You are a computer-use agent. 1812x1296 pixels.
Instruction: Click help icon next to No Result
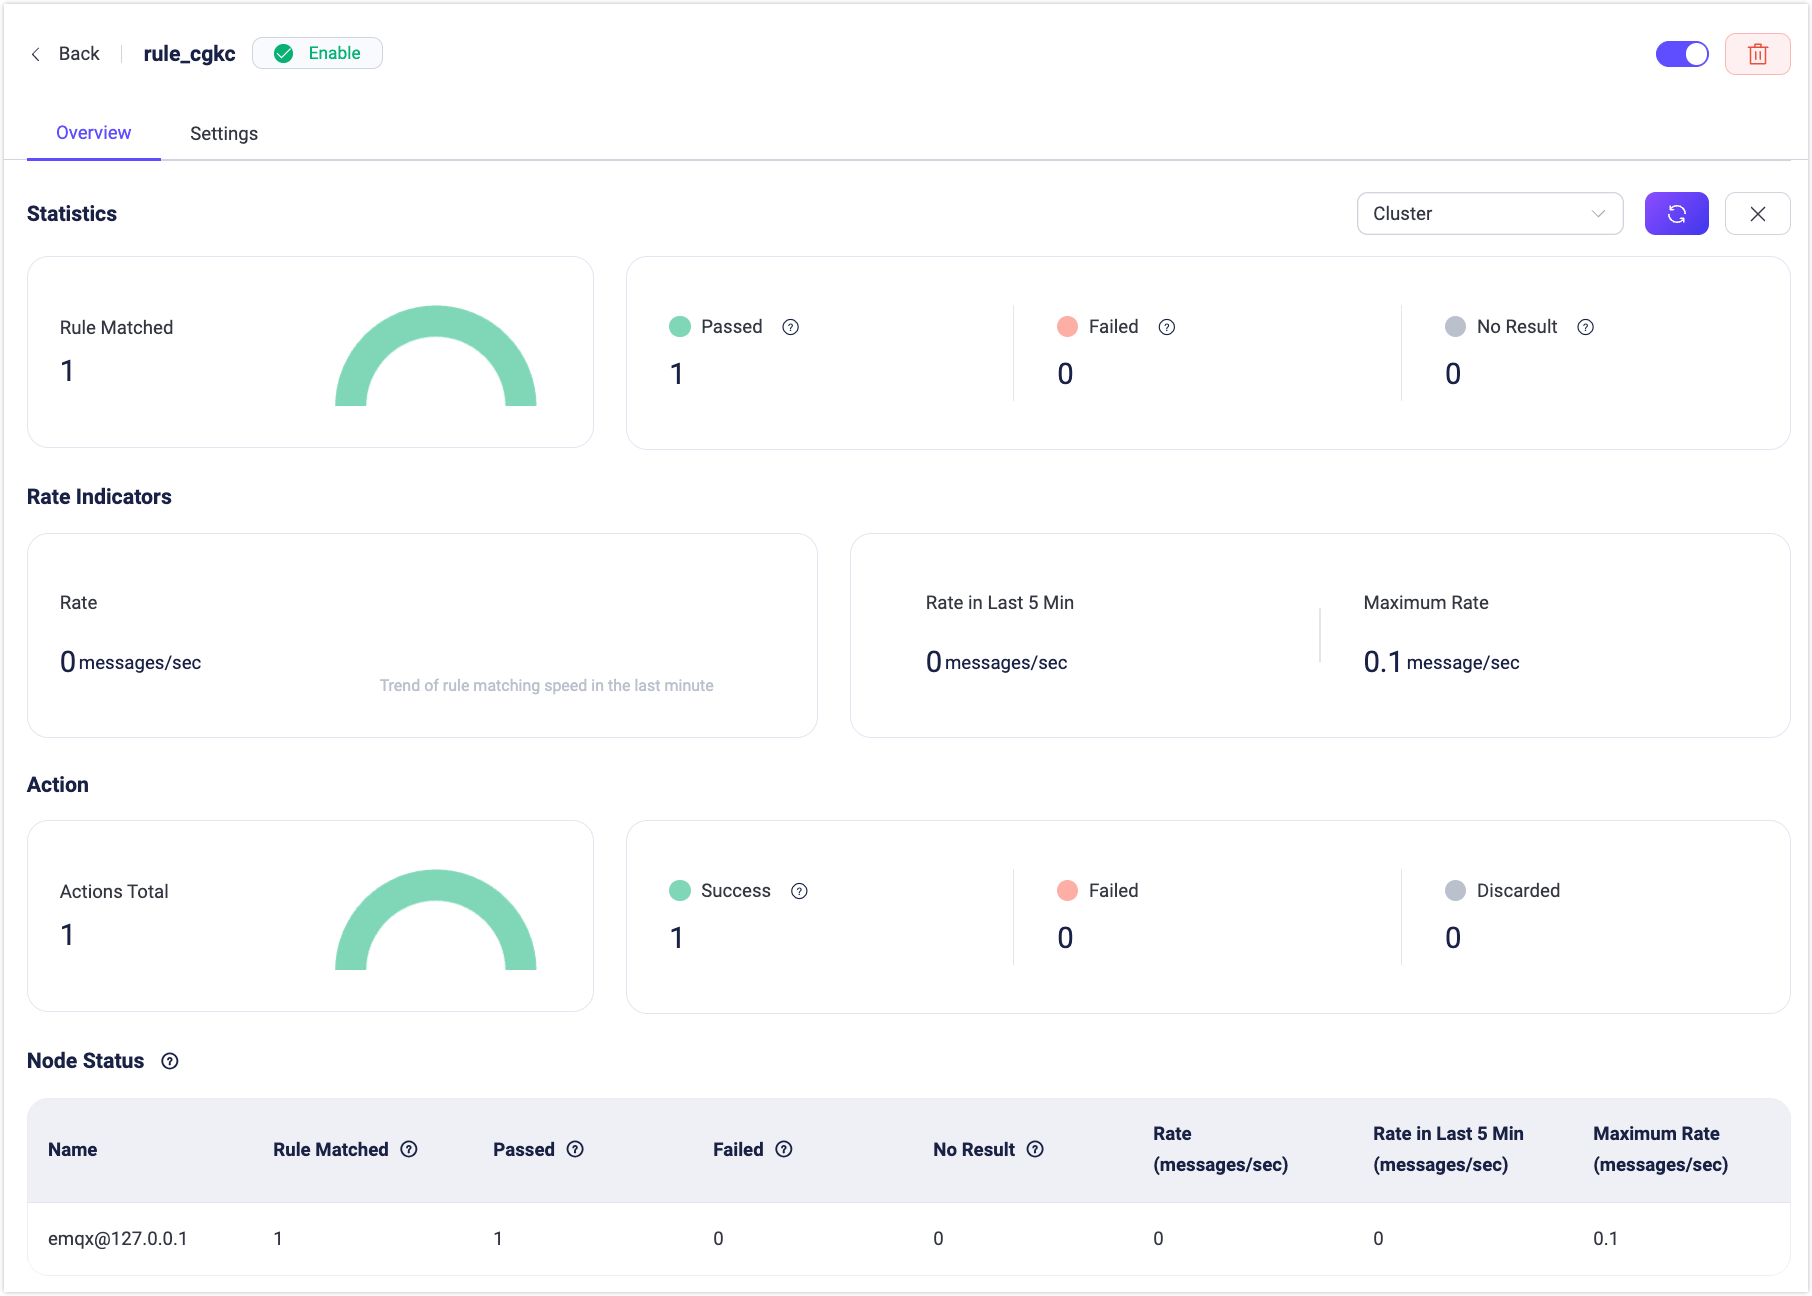(1585, 327)
